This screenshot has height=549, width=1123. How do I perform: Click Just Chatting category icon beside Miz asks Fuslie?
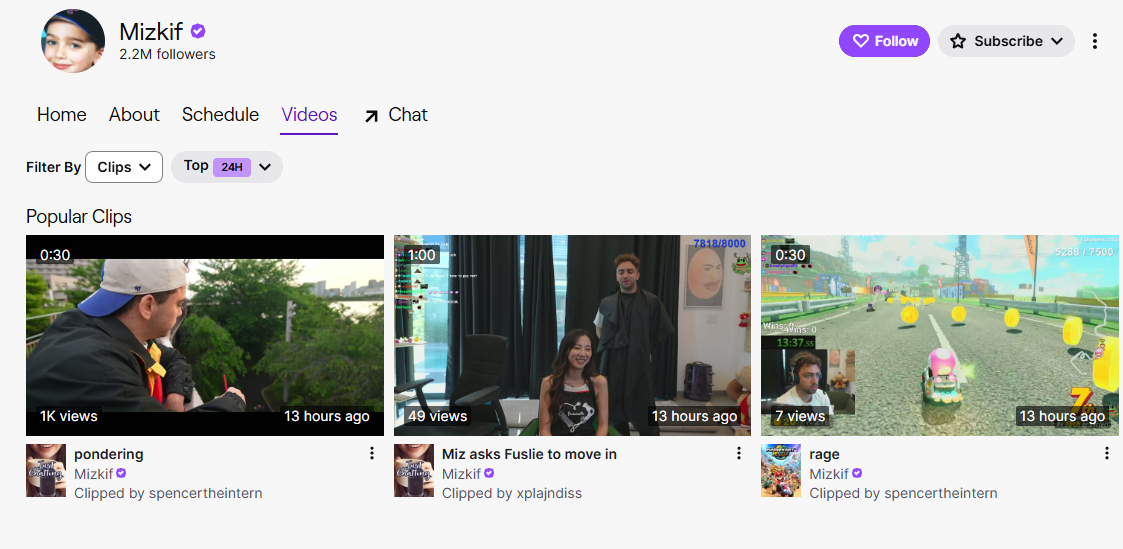point(414,470)
